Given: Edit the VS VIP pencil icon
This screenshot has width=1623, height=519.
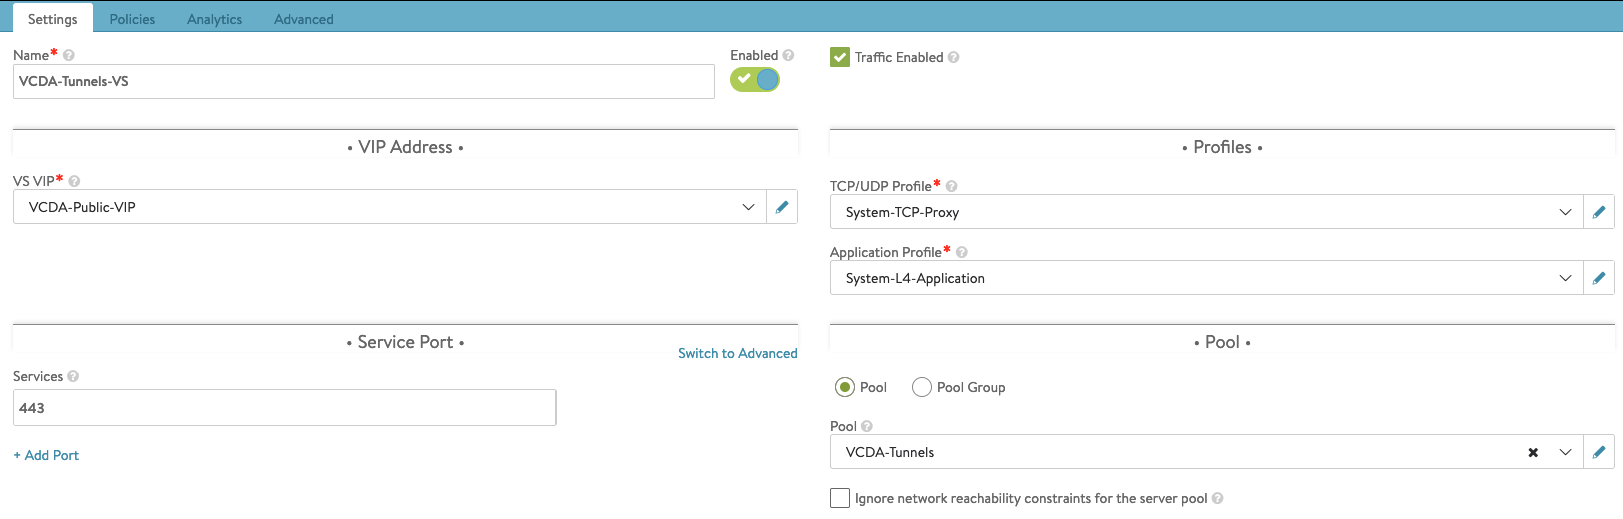Looking at the screenshot, I should pos(782,207).
